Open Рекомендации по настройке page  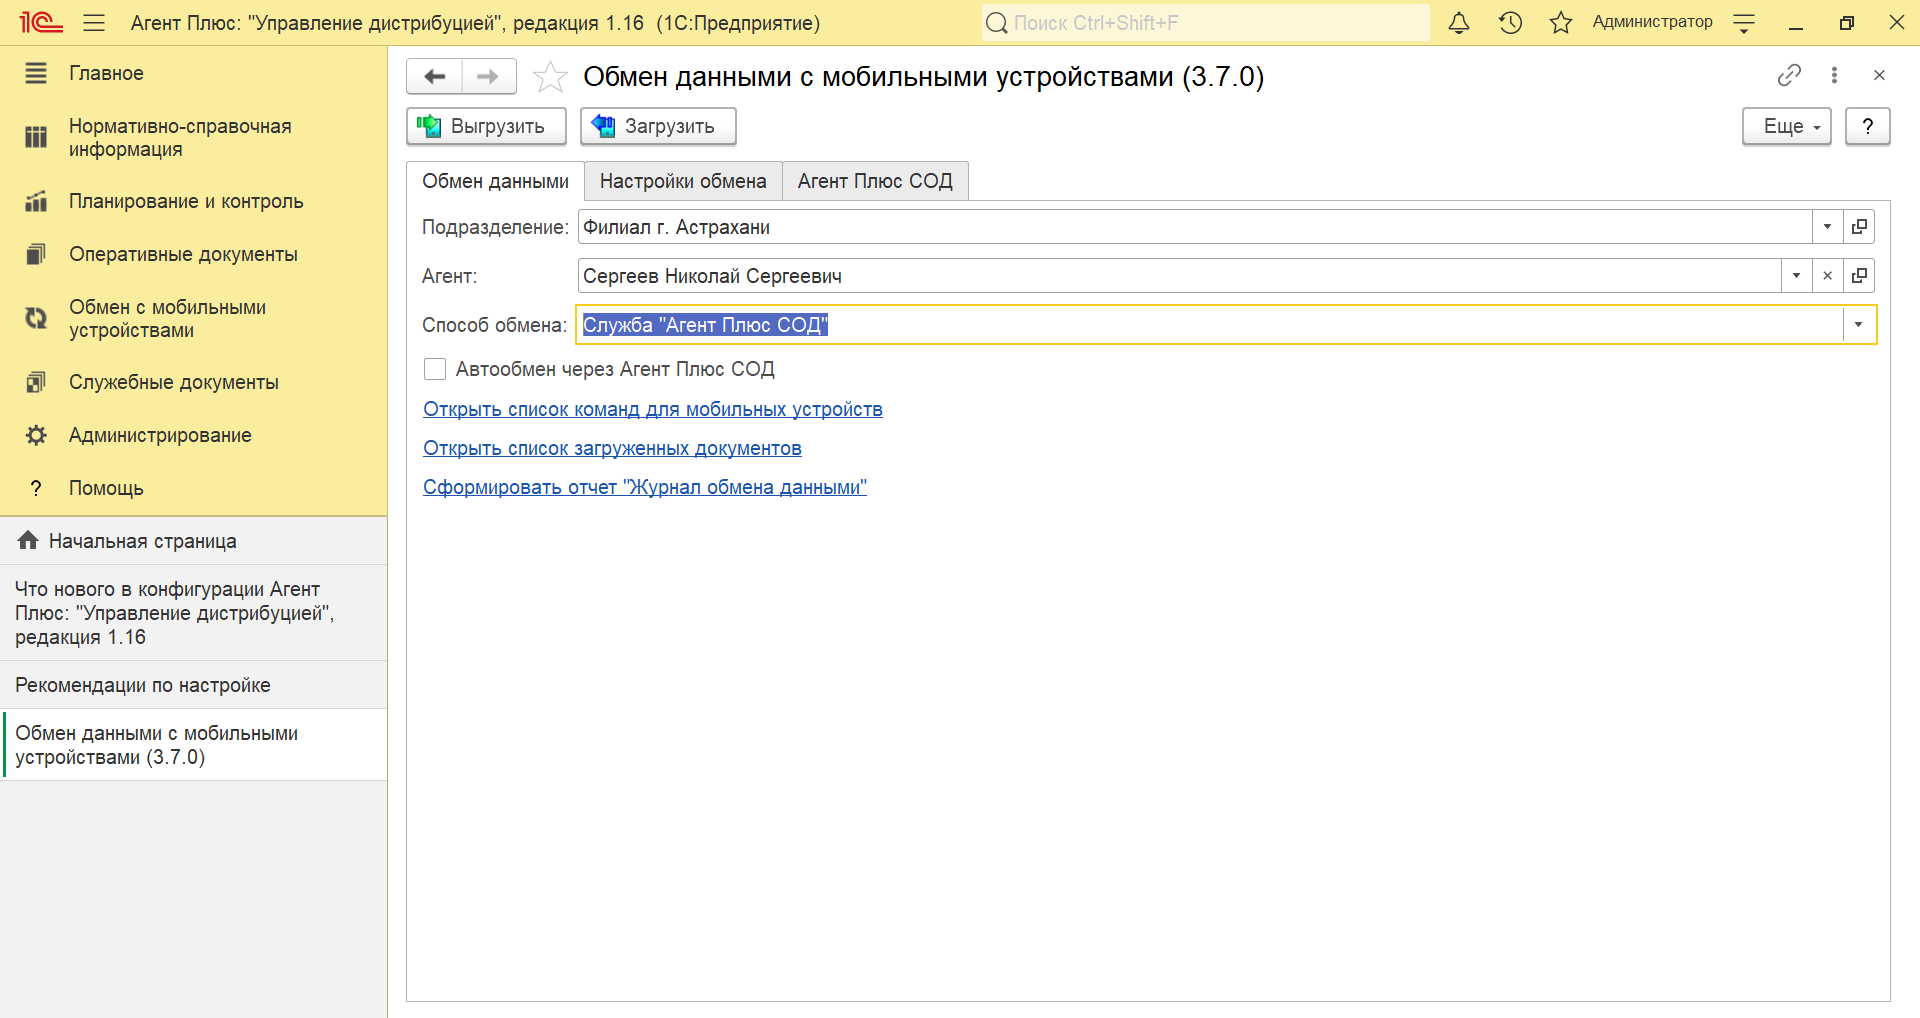193,685
